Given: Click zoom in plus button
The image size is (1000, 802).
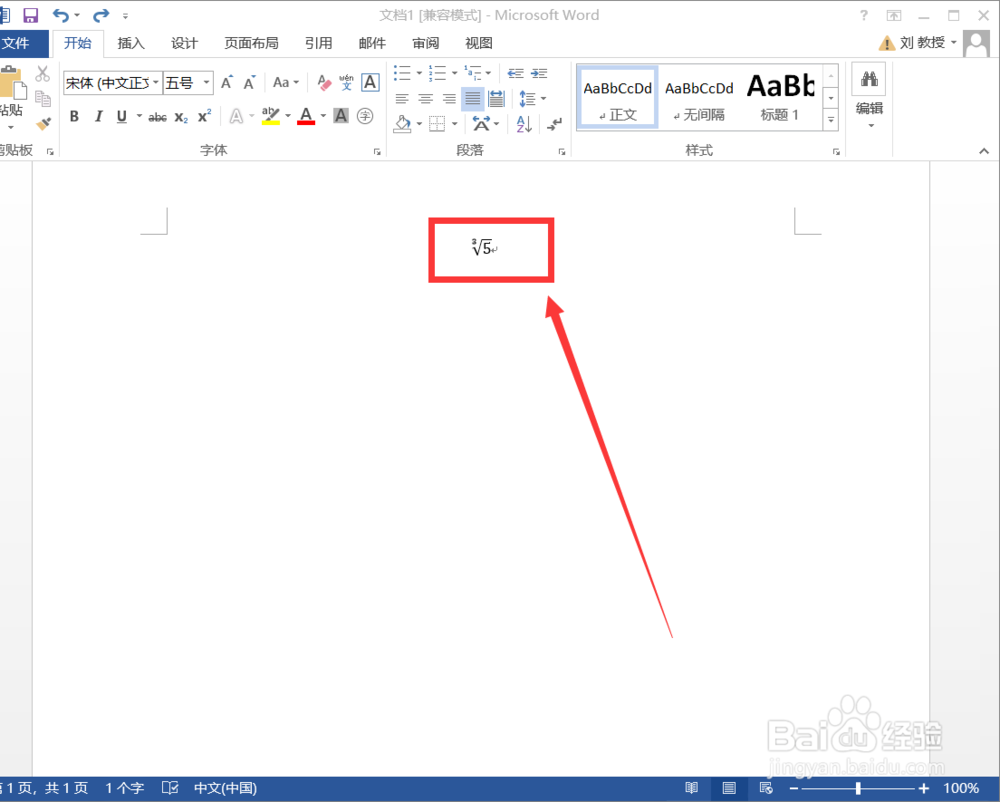Looking at the screenshot, I should tap(923, 789).
